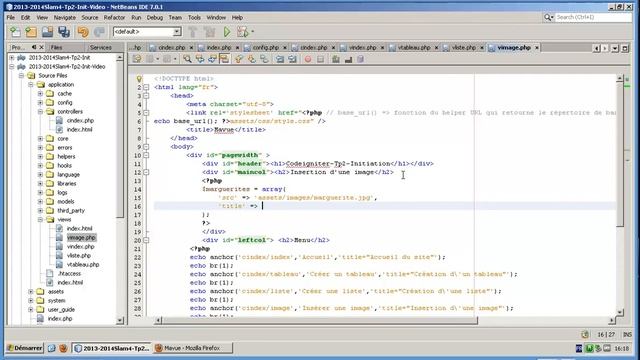Collapse the code fold at line 9

click(x=146, y=147)
